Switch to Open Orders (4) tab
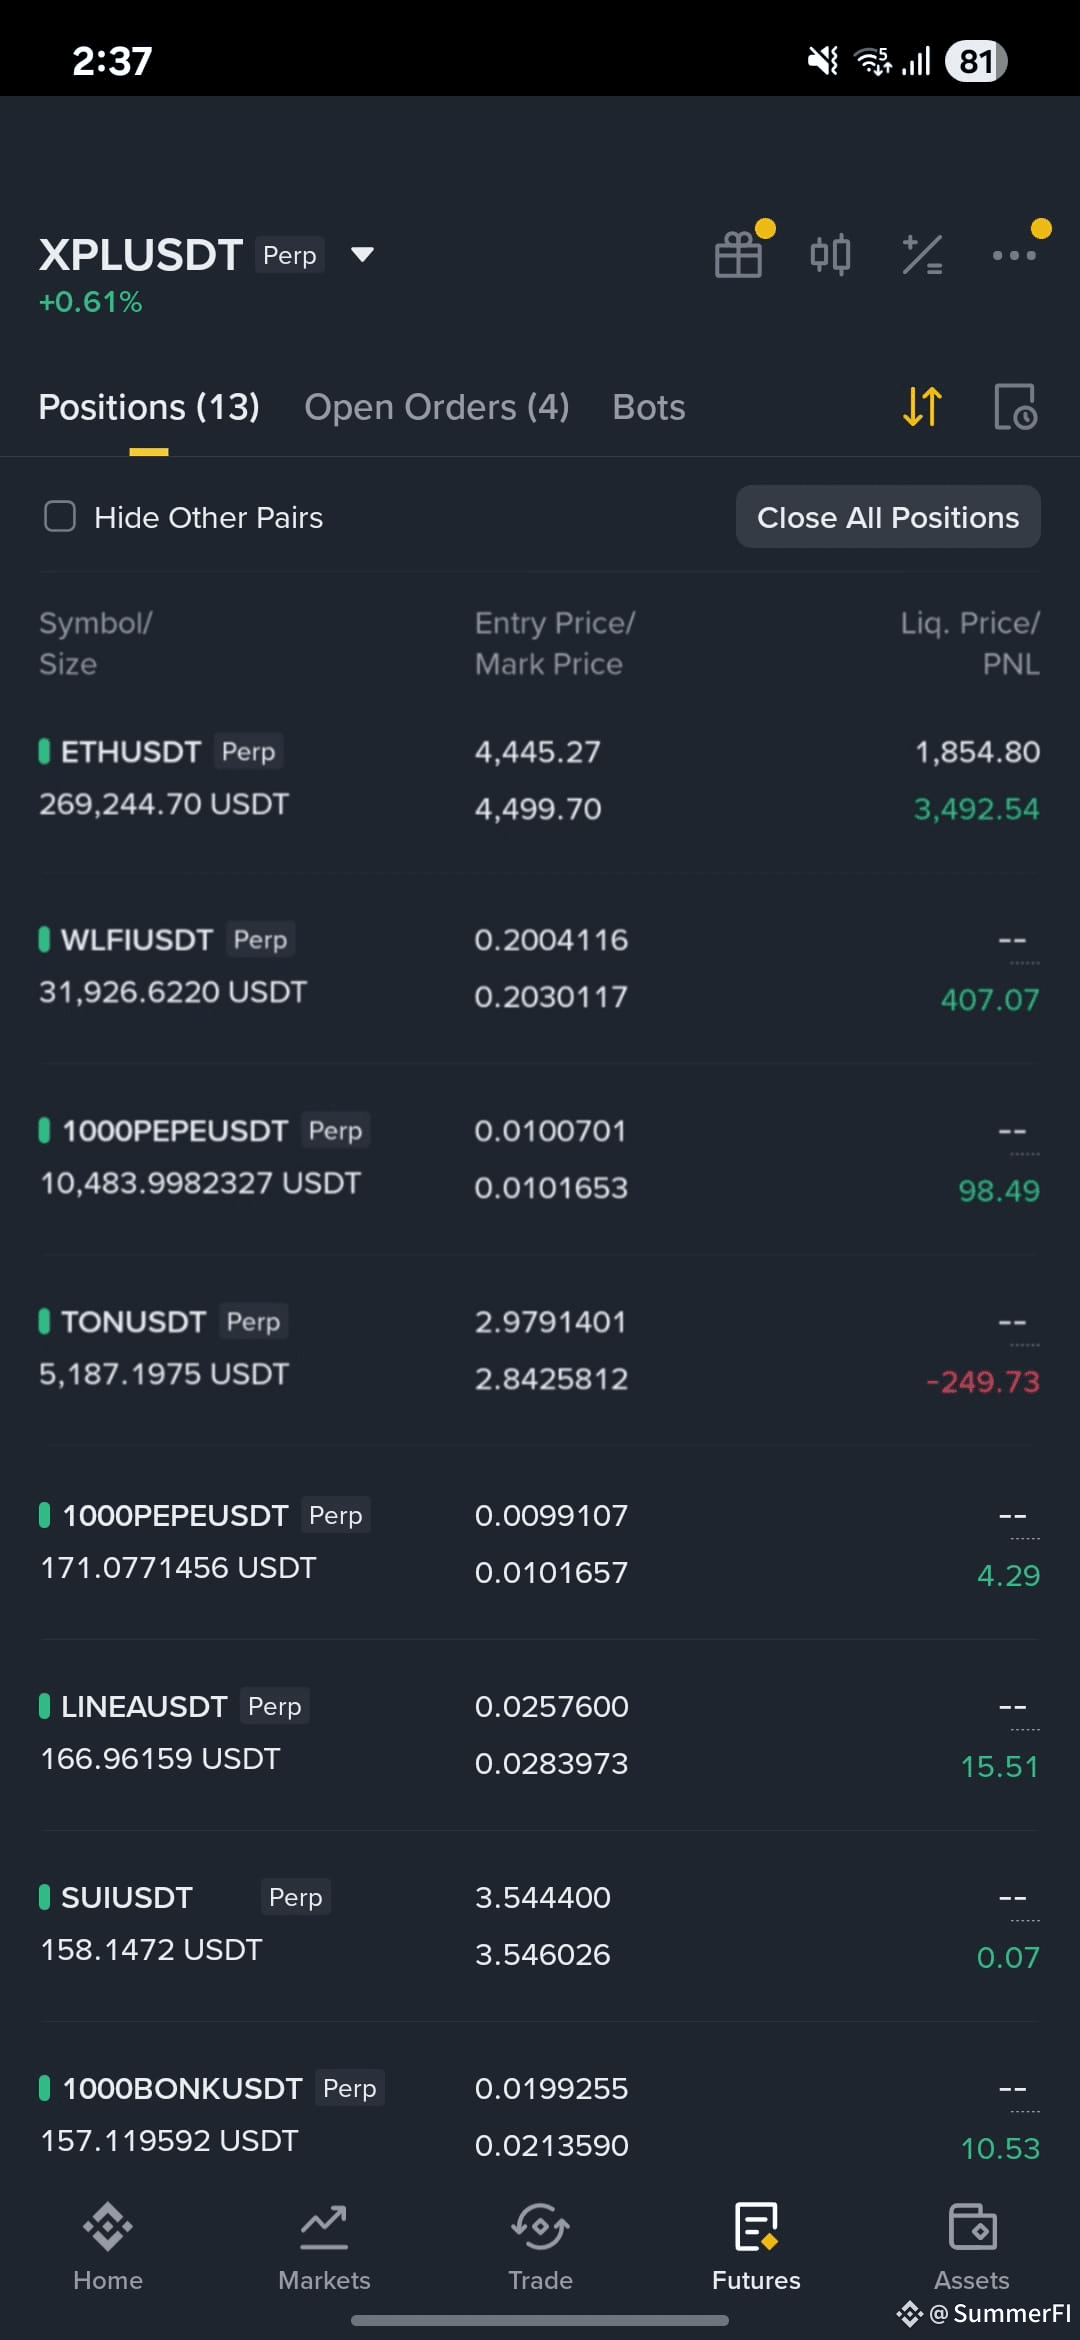This screenshot has width=1080, height=2340. [x=437, y=407]
